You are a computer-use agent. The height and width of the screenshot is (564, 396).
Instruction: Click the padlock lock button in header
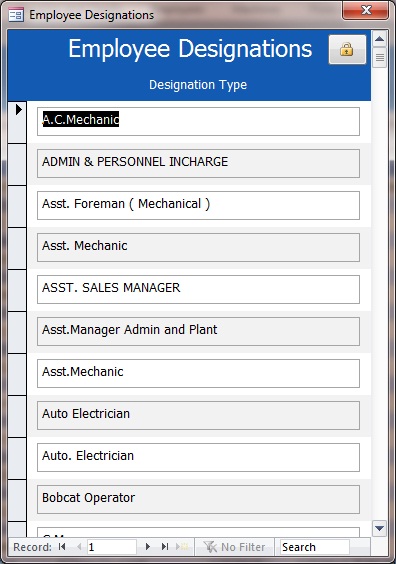pyautogui.click(x=347, y=50)
